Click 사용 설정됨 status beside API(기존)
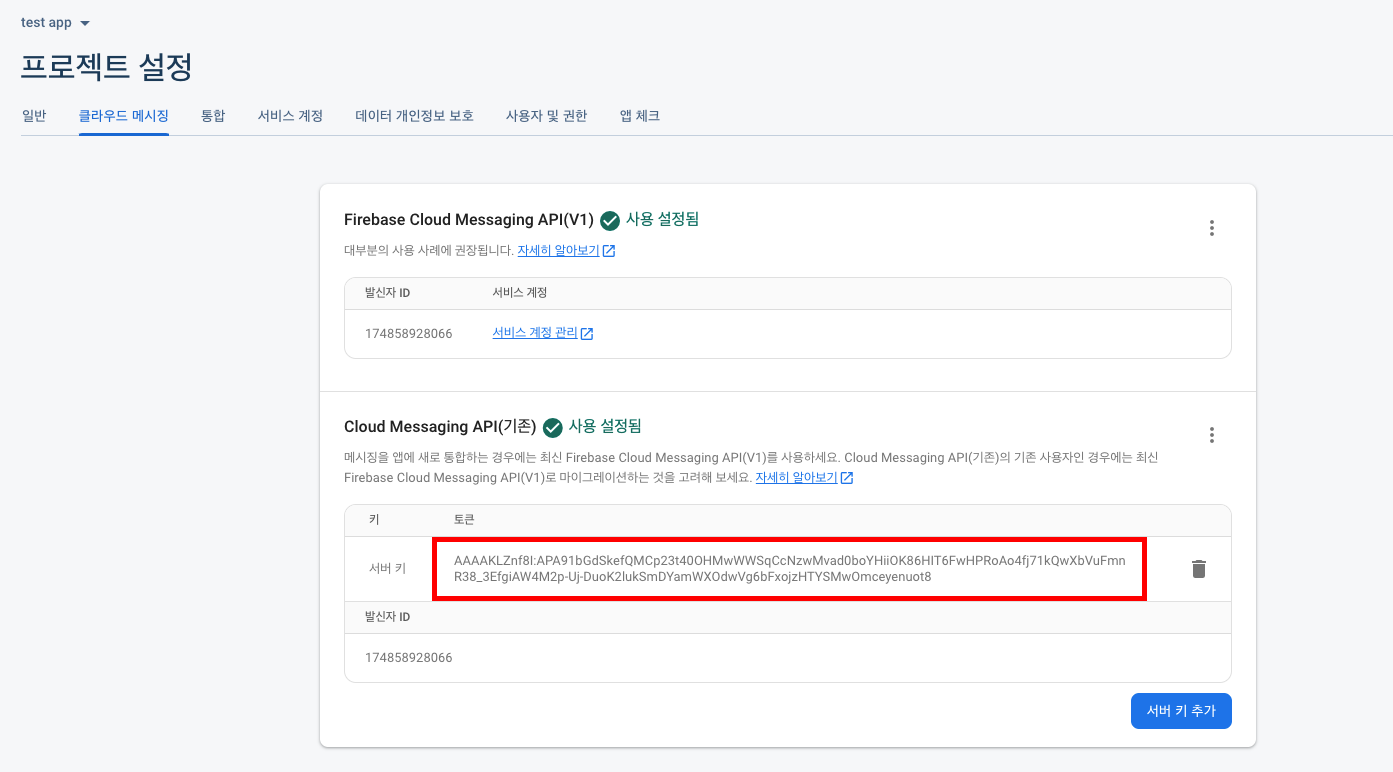Screen dimensions: 1393x772 click(605, 427)
